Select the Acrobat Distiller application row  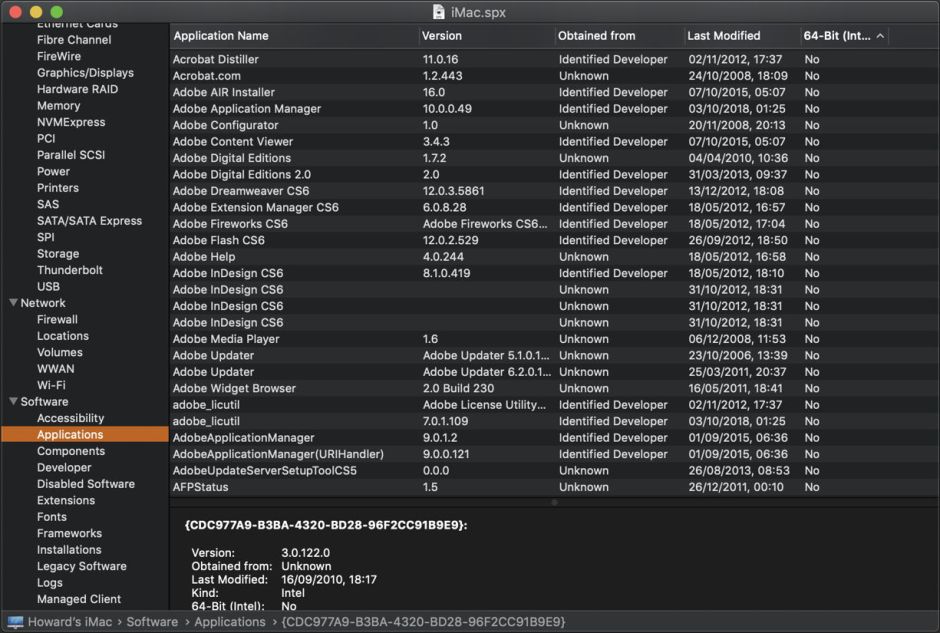click(x=300, y=59)
